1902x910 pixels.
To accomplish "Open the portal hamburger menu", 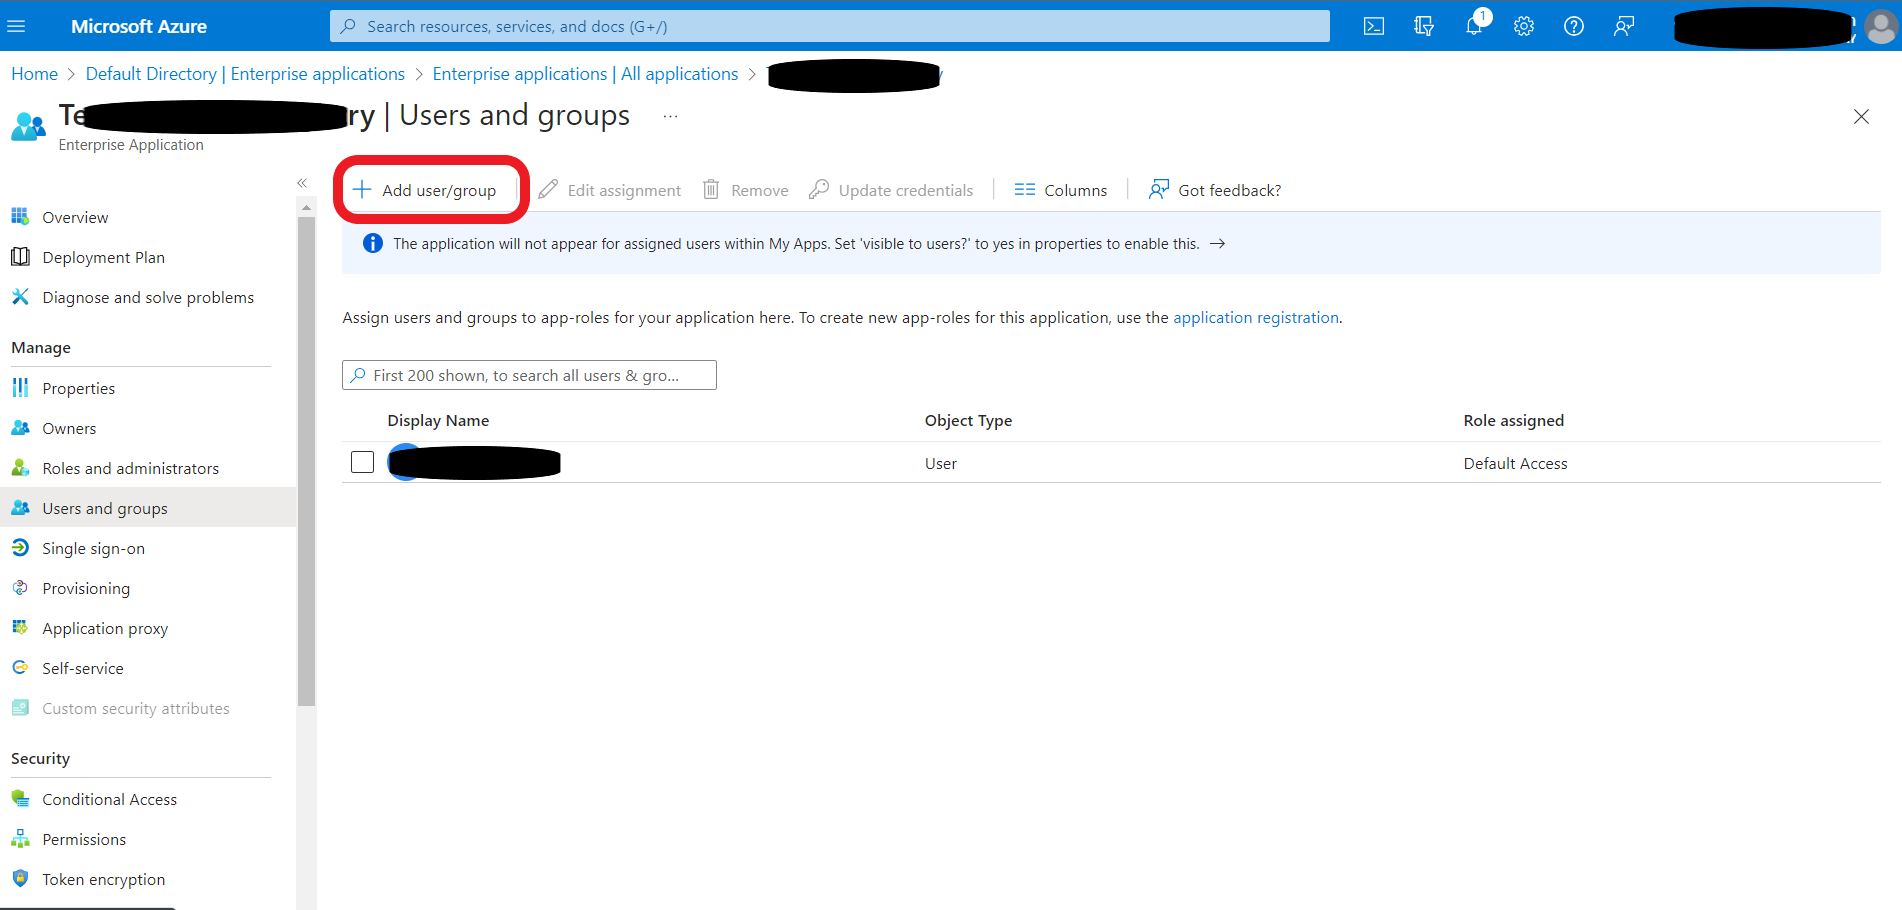I will point(16,26).
